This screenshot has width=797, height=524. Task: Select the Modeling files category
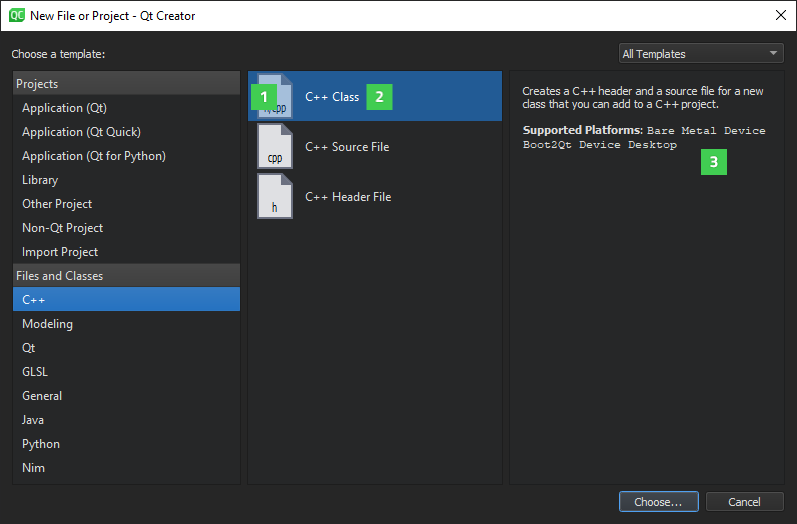pos(47,324)
